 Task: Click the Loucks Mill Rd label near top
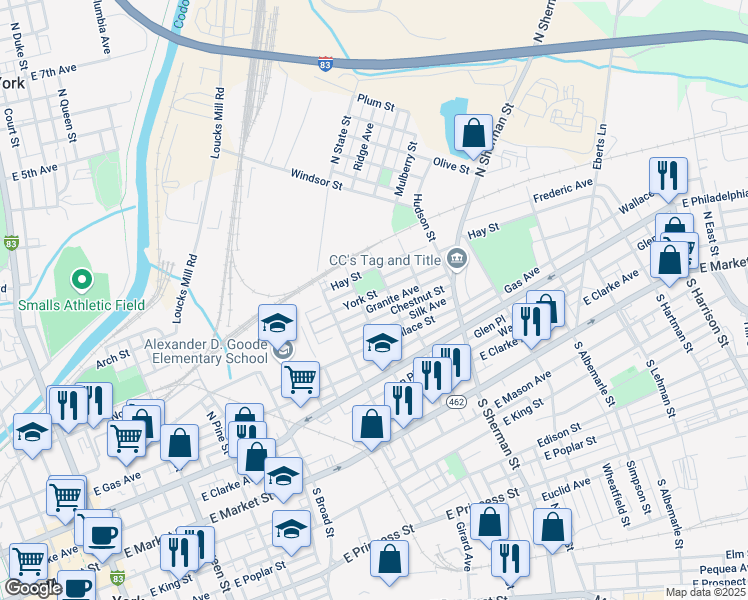217,123
